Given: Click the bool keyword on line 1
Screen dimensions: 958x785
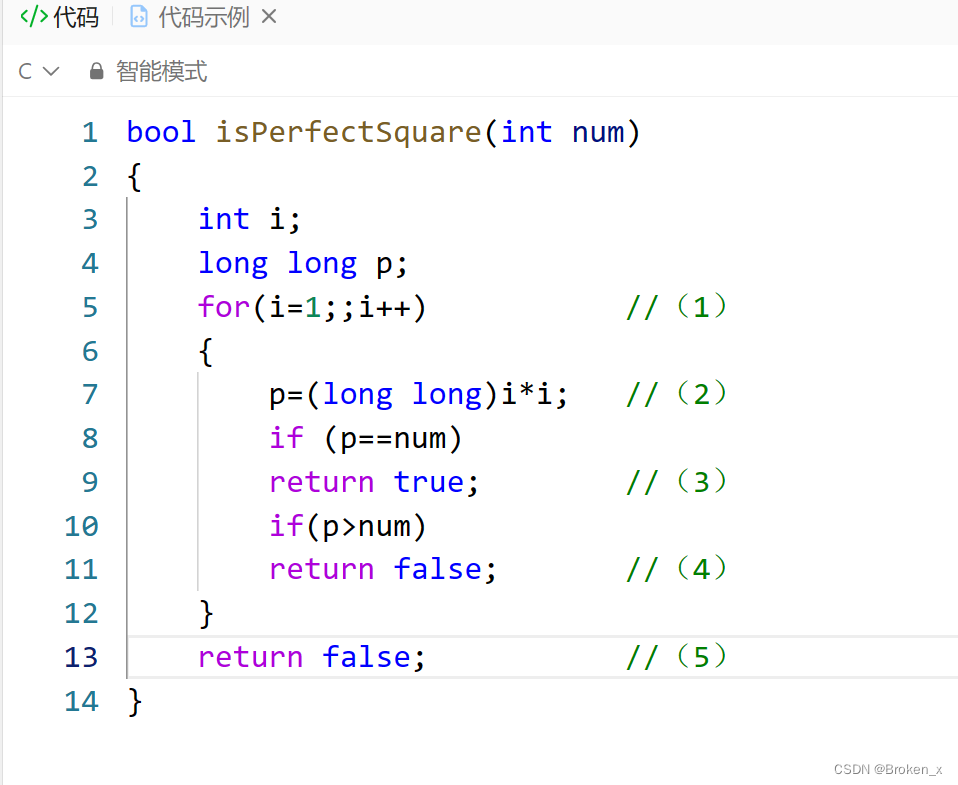Looking at the screenshot, I should click(160, 131).
